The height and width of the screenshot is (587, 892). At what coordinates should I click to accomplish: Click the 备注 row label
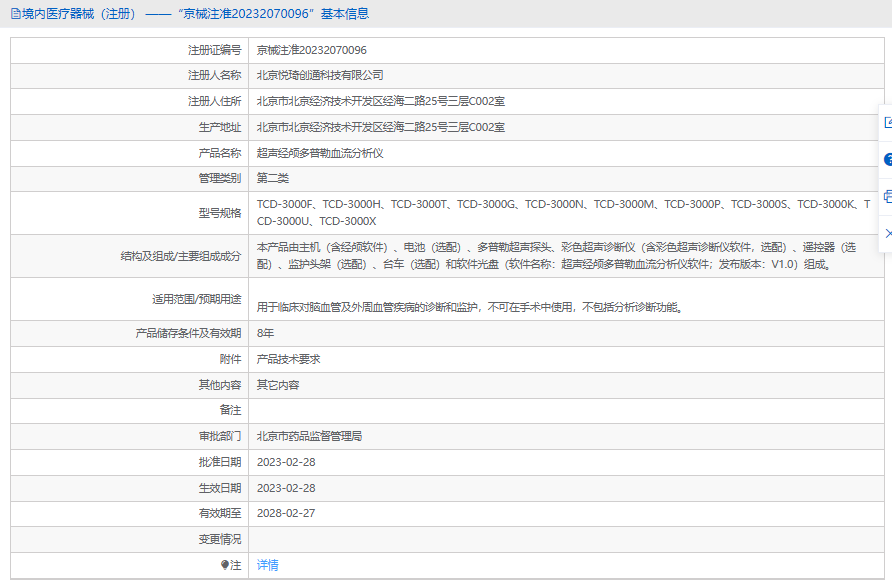230,410
